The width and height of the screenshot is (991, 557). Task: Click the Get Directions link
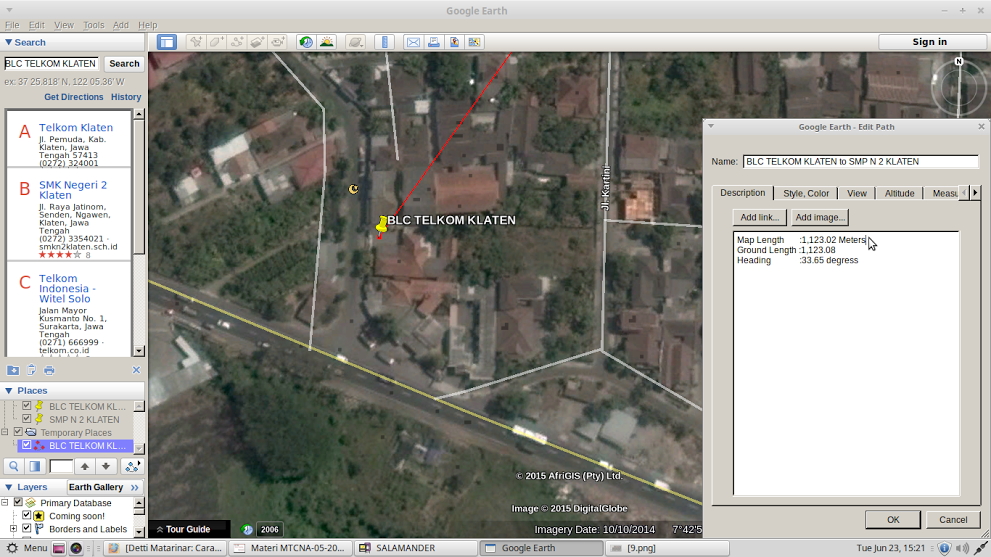coord(73,97)
